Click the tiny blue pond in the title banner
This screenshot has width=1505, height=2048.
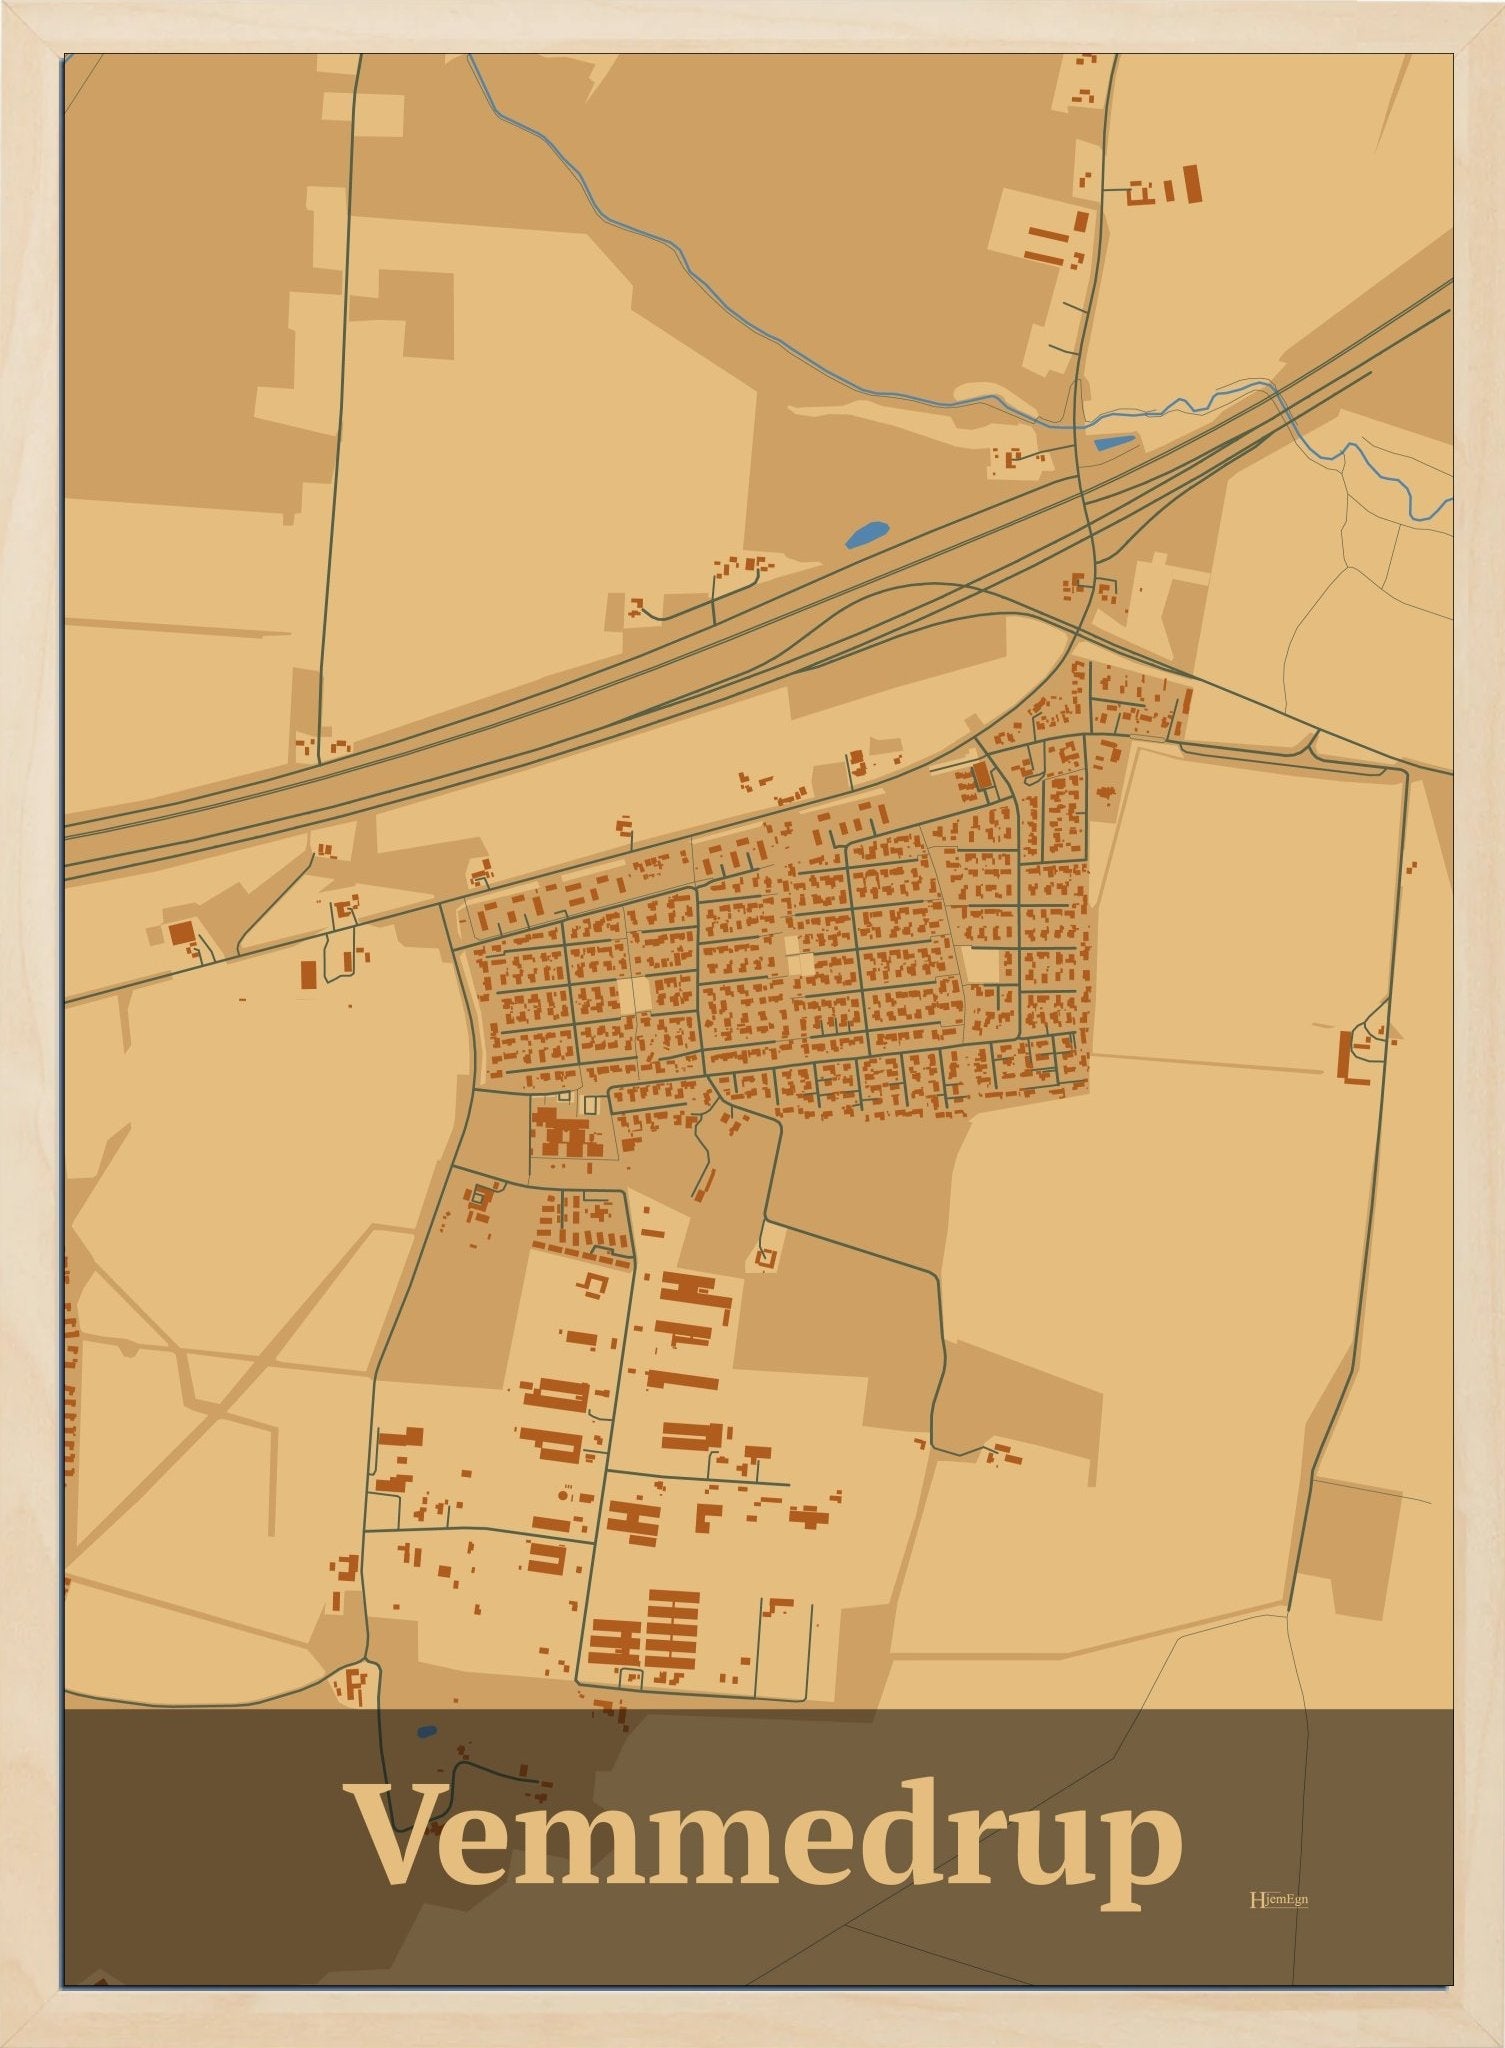[427, 1730]
